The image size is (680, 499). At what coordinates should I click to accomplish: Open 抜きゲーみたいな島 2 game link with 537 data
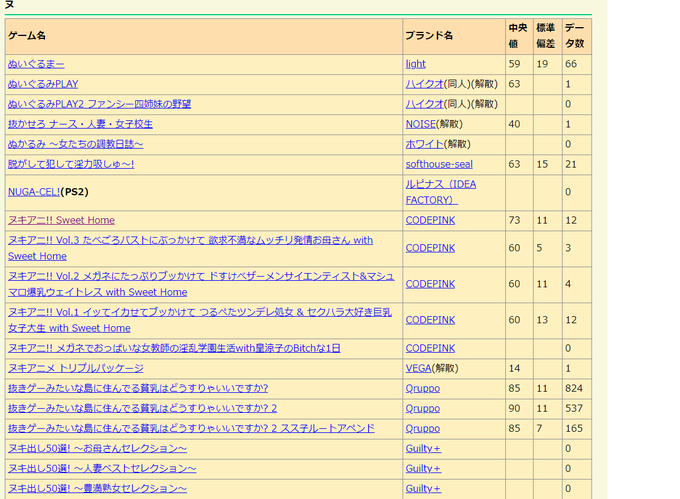(x=142, y=408)
